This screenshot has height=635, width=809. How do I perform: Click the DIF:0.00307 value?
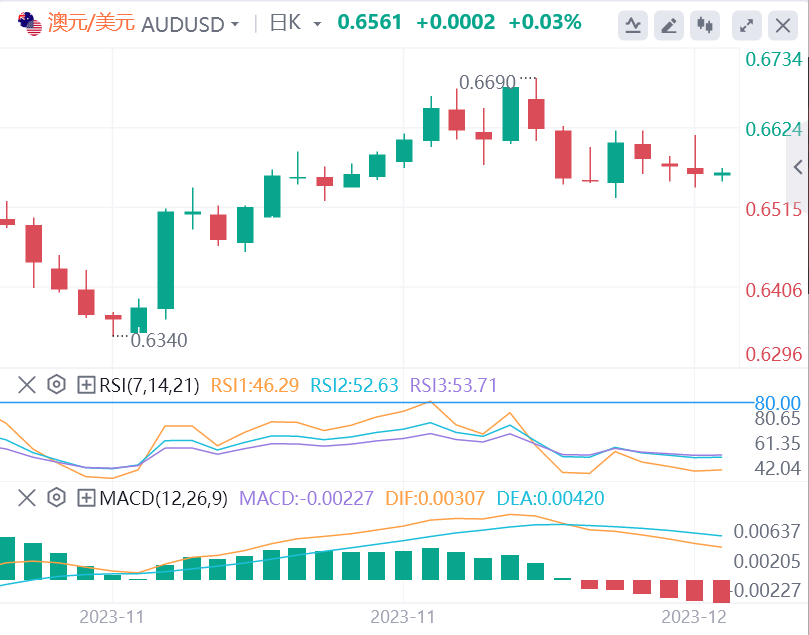click(435, 498)
